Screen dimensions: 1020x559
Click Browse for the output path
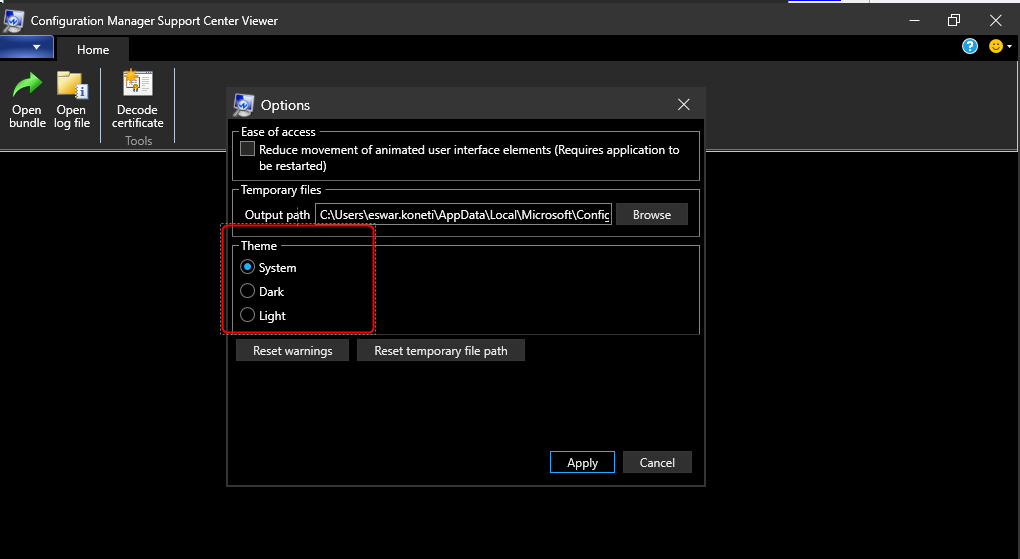click(x=651, y=215)
